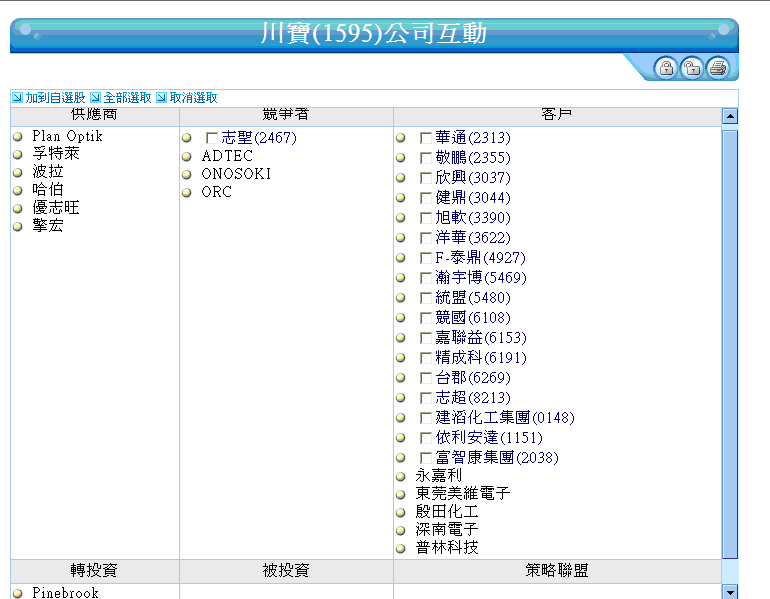Check the box for F-泰鼎(4927)

pyautogui.click(x=426, y=258)
